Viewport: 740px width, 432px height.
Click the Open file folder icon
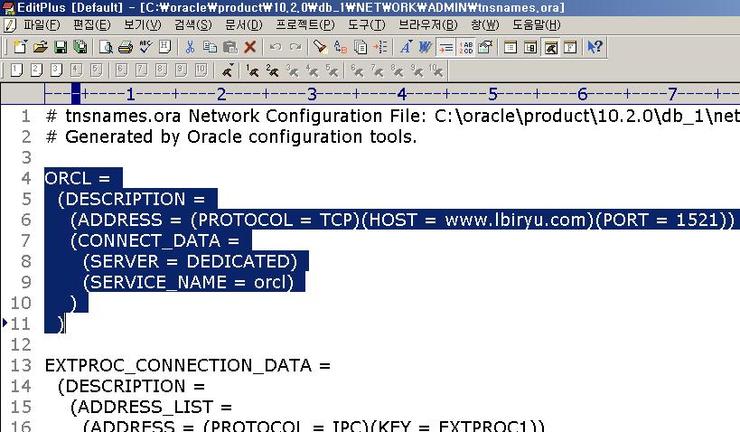point(40,47)
